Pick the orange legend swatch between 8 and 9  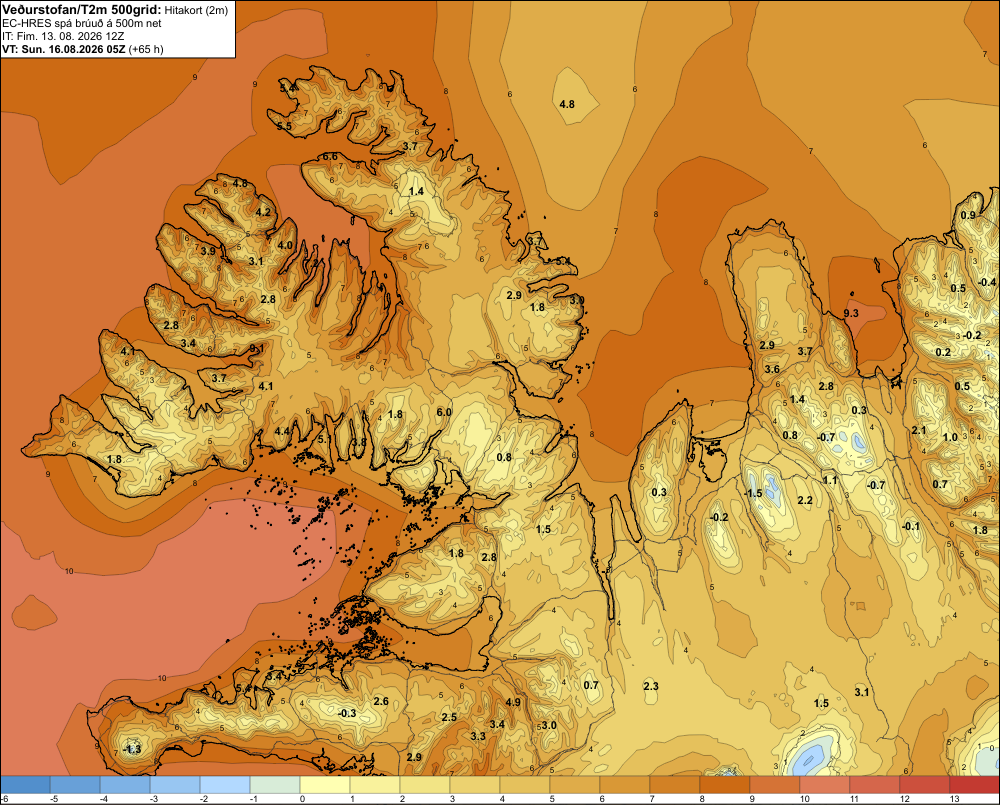724,784
